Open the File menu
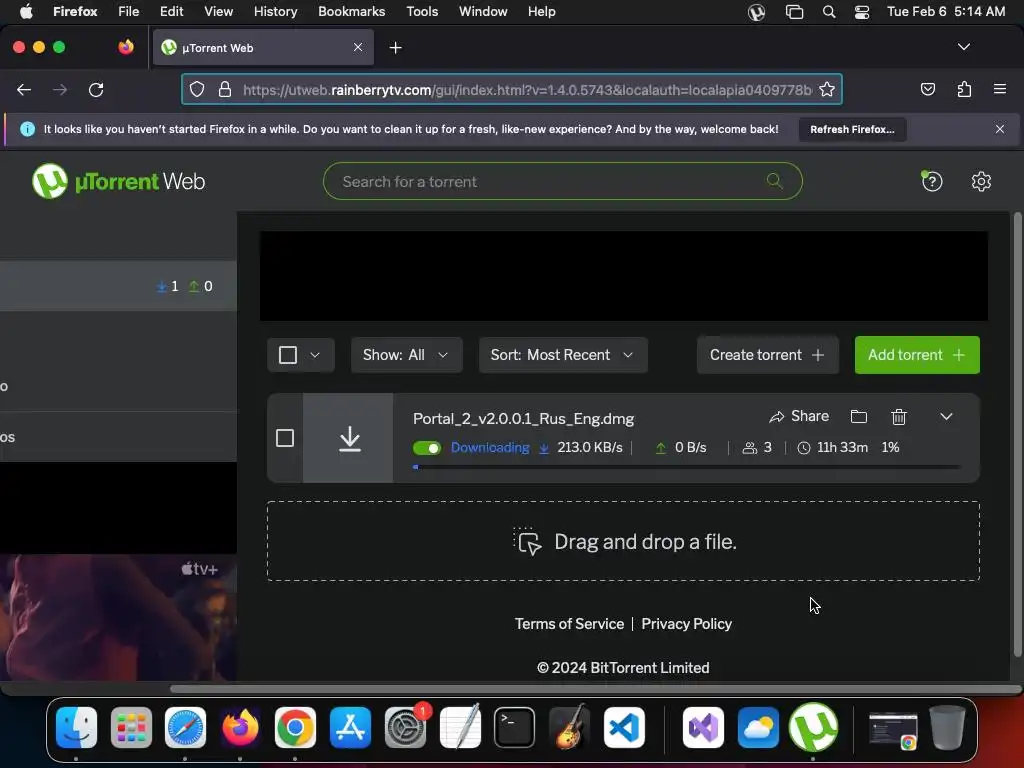The image size is (1024, 768). pos(128,12)
